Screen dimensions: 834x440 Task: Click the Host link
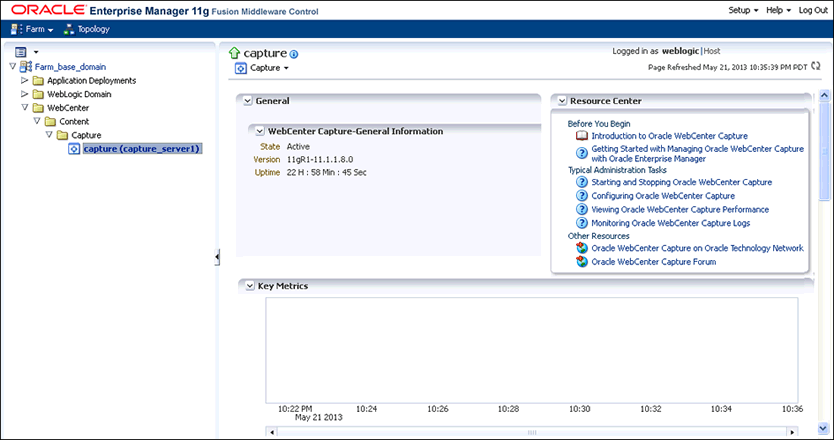tap(712, 51)
